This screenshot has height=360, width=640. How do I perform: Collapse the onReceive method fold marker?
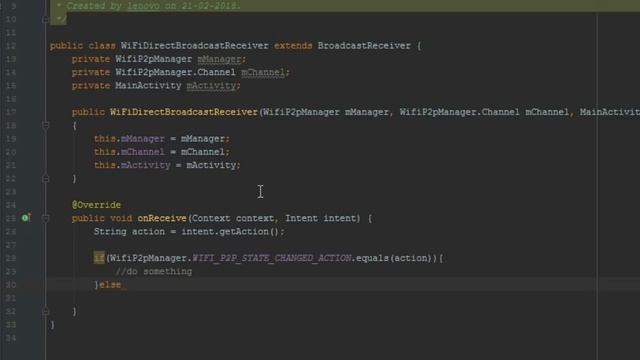tap(46, 218)
